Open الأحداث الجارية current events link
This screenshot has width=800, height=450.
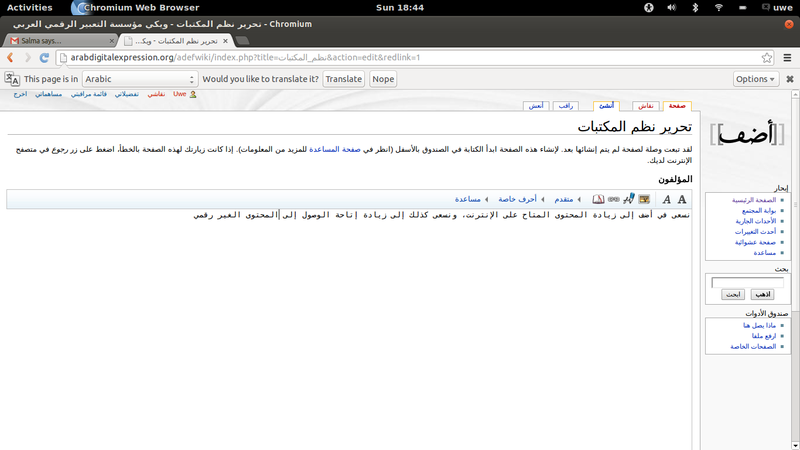pos(756,221)
